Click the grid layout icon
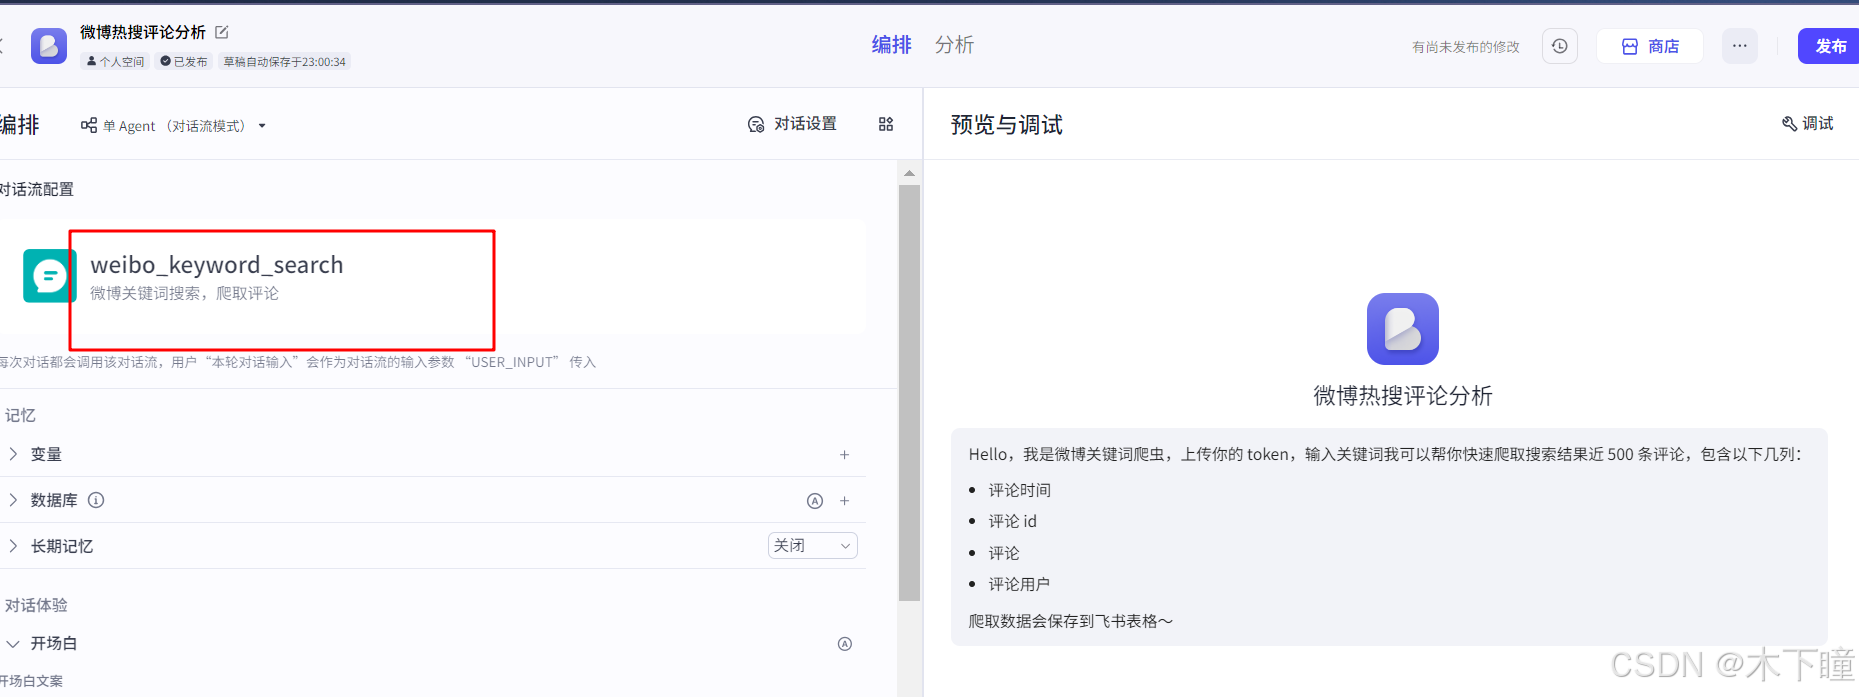1859x697 pixels. click(x=886, y=124)
